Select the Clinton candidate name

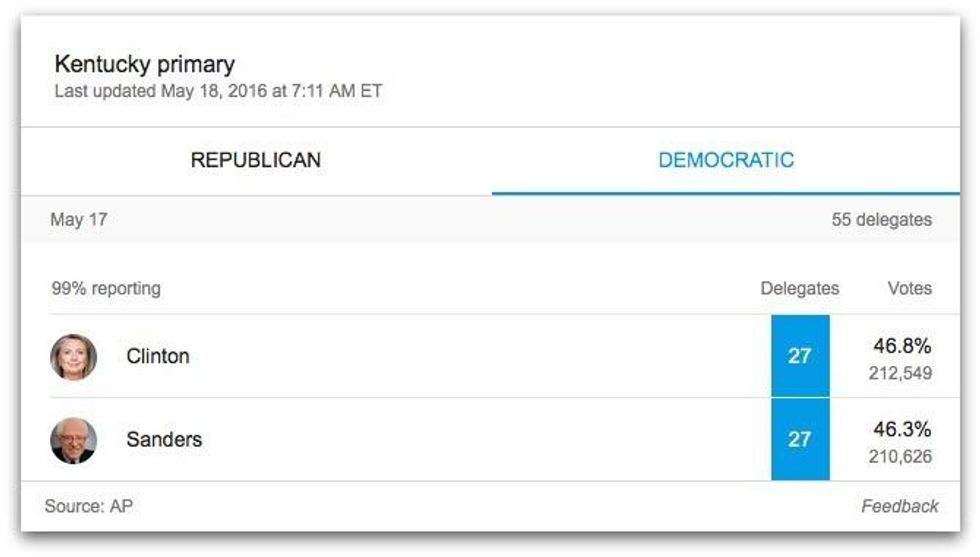click(158, 356)
